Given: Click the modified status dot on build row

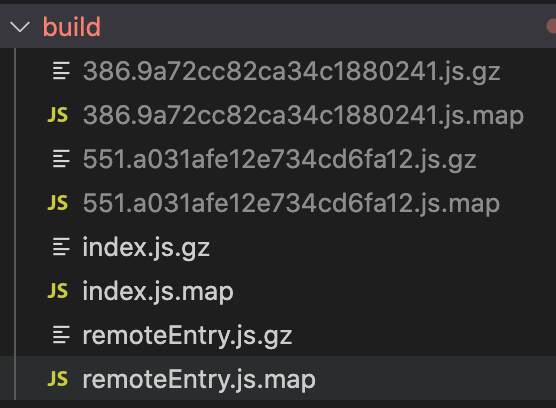Looking at the screenshot, I should 551,27.
